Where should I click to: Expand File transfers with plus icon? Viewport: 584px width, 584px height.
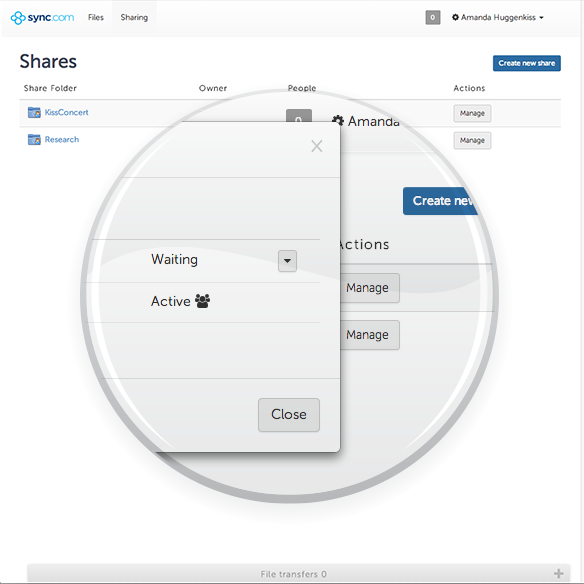click(x=558, y=573)
